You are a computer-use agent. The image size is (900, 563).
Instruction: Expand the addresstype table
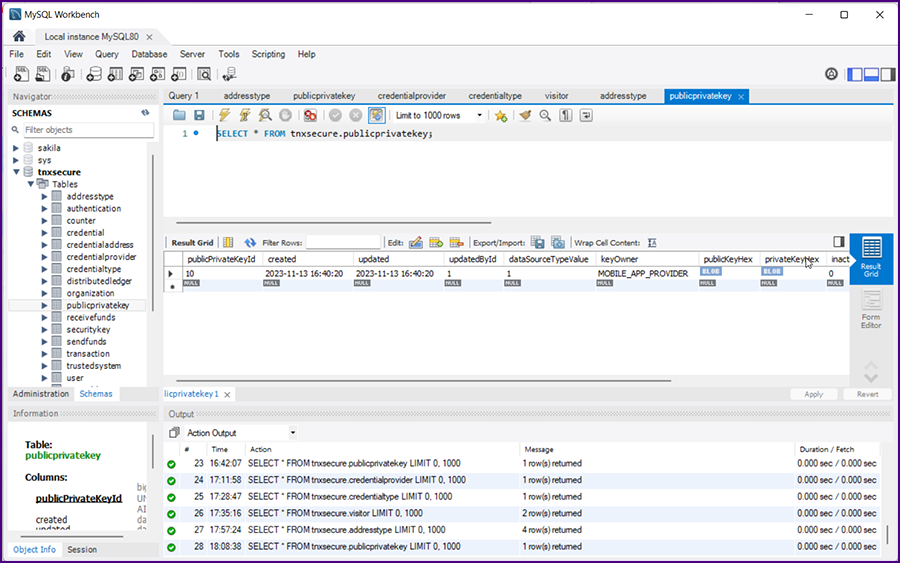[x=44, y=196]
